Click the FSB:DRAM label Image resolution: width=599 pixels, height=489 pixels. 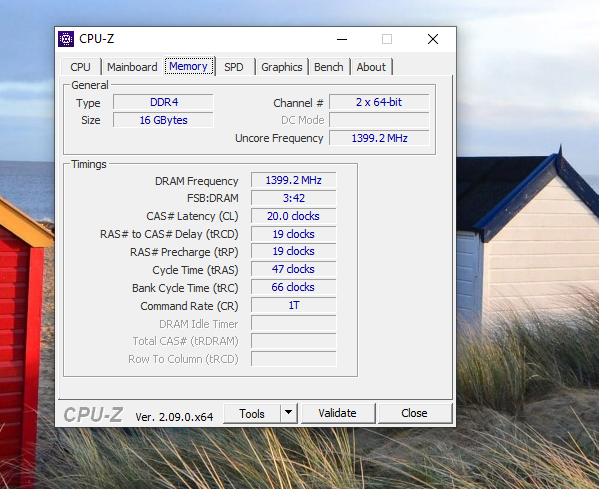click(213, 198)
